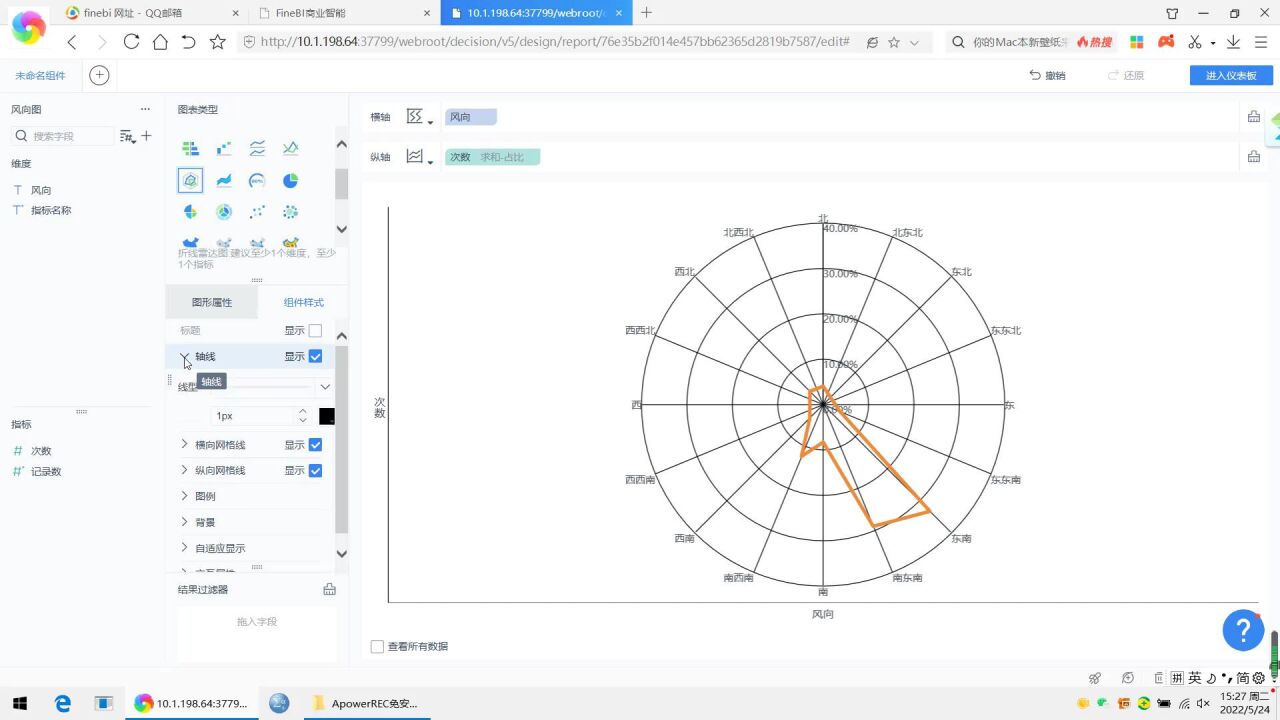Uncheck 横向网格线 显示 checkbox
Screen dimensions: 1280x720
click(x=315, y=445)
